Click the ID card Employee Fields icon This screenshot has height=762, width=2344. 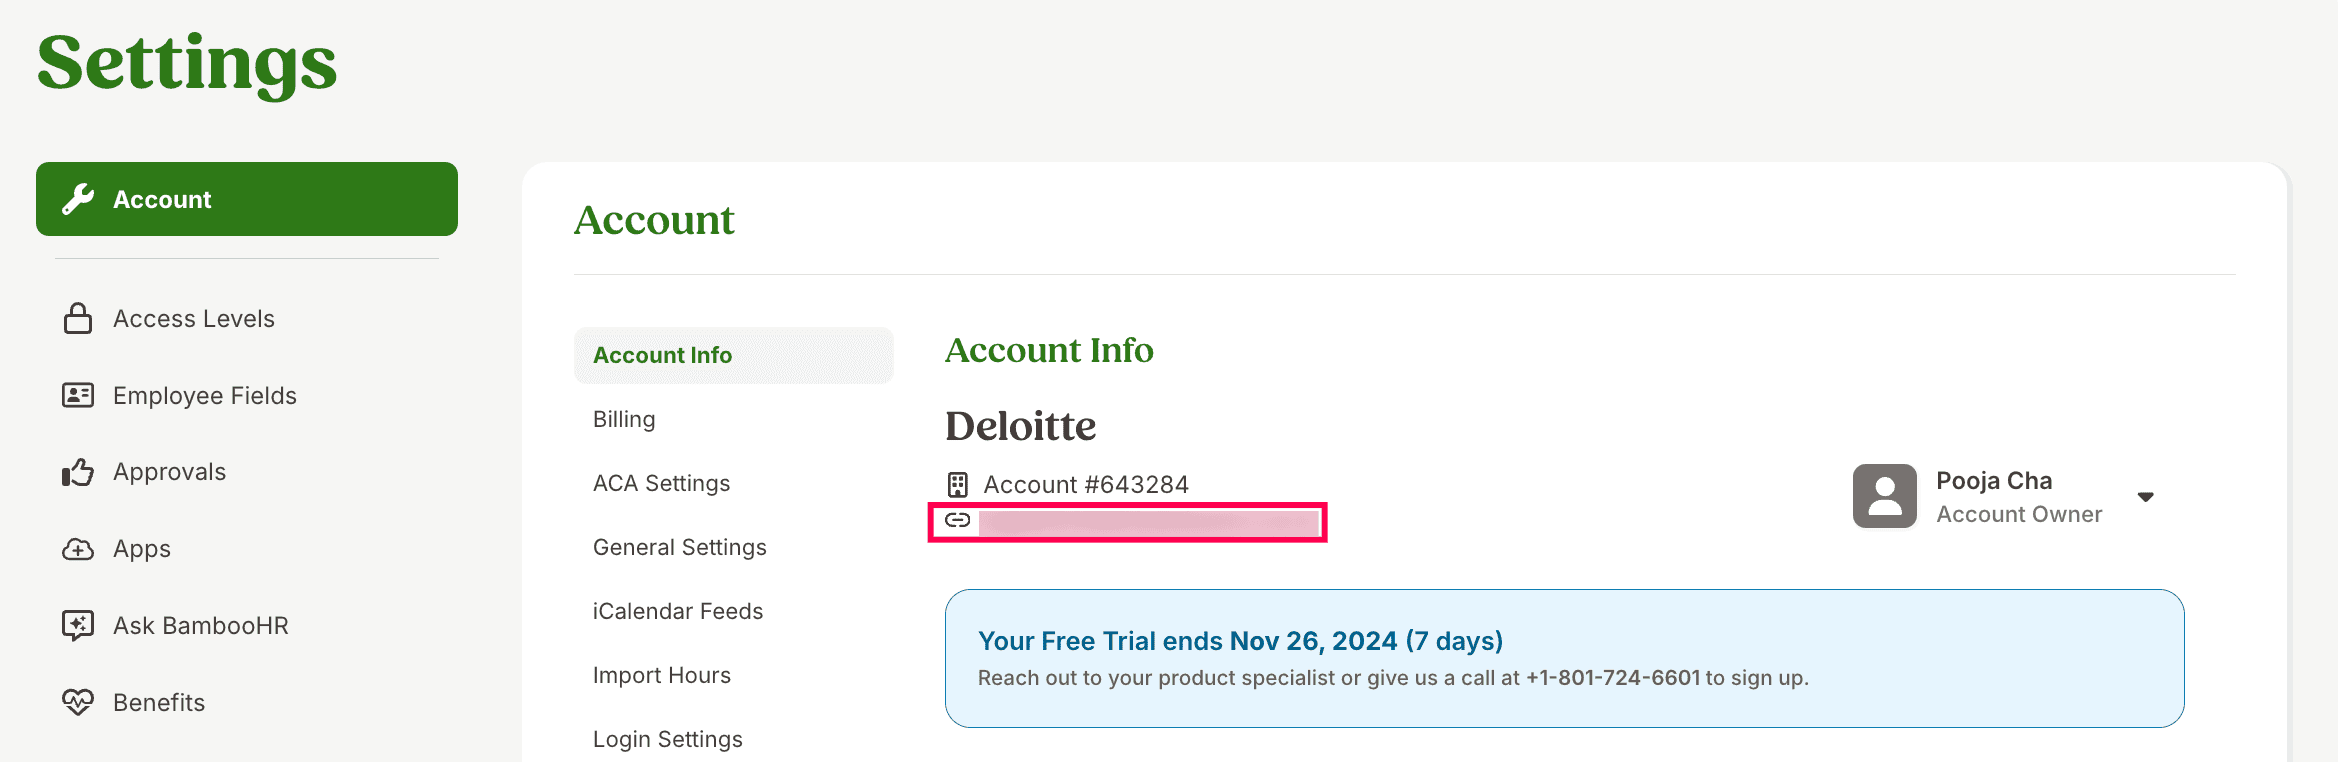pyautogui.click(x=78, y=395)
